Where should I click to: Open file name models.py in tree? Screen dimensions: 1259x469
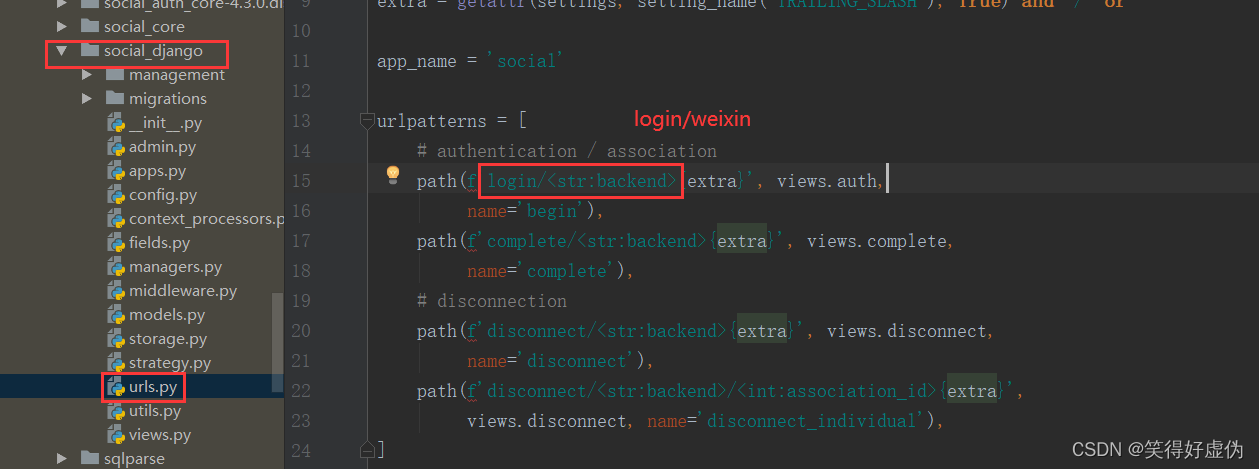click(x=167, y=315)
